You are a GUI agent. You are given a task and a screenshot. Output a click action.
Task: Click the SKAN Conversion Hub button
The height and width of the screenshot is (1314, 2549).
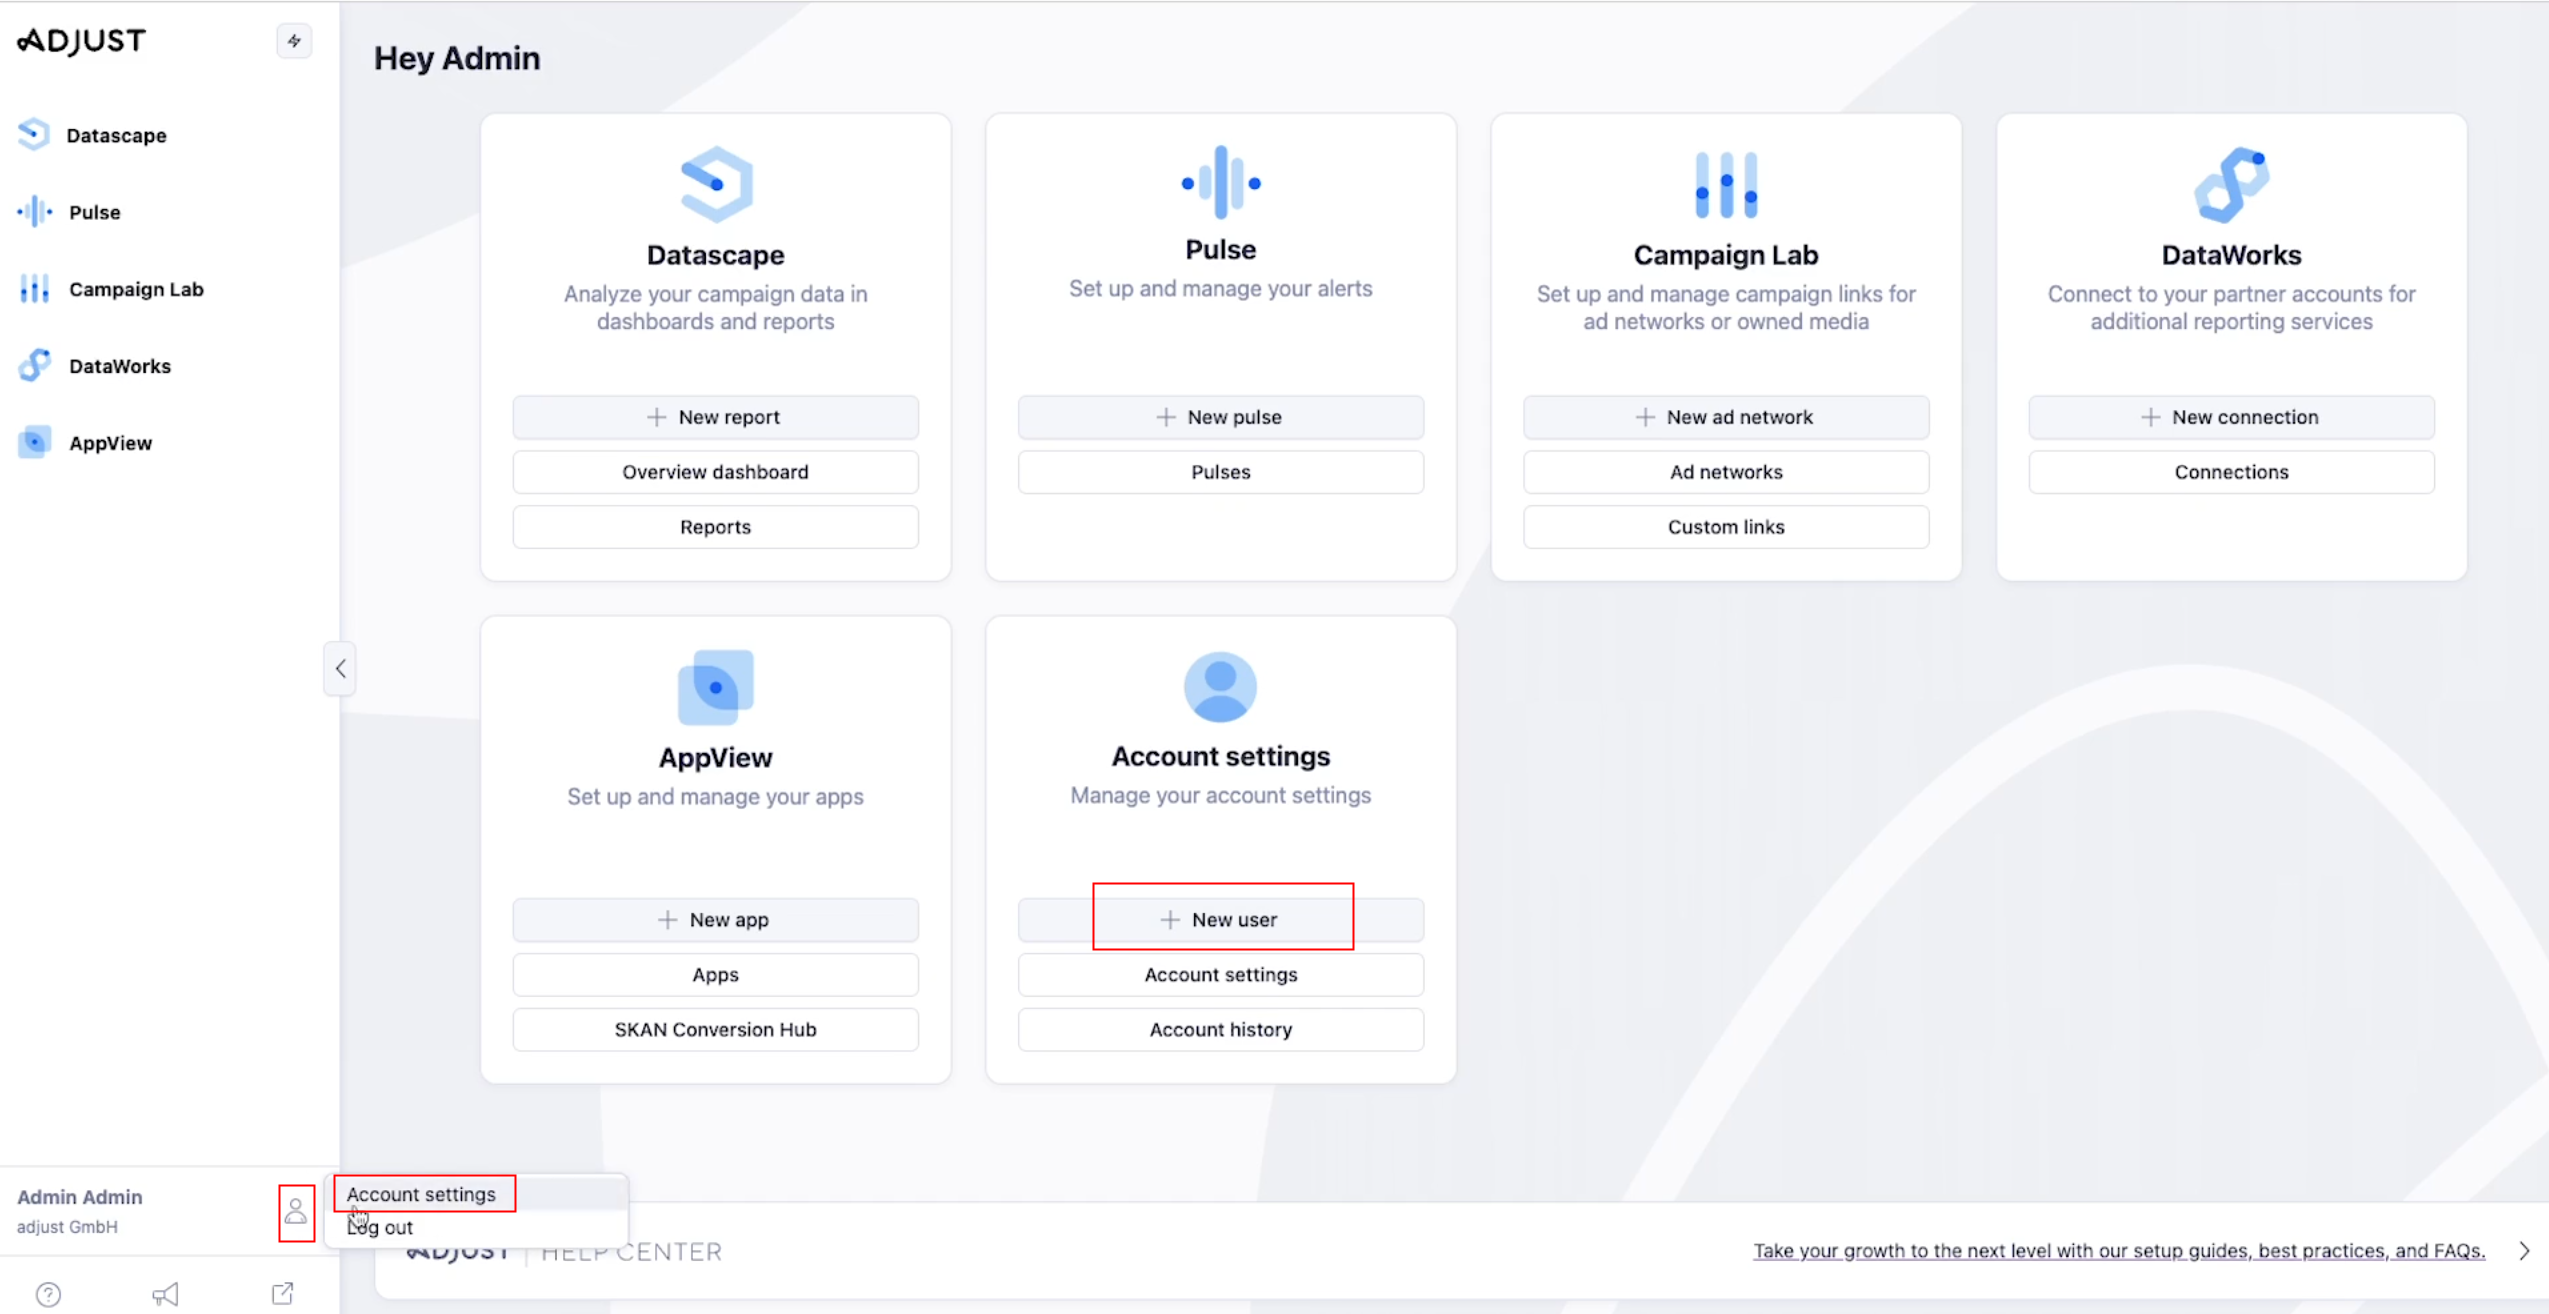pyautogui.click(x=715, y=1029)
